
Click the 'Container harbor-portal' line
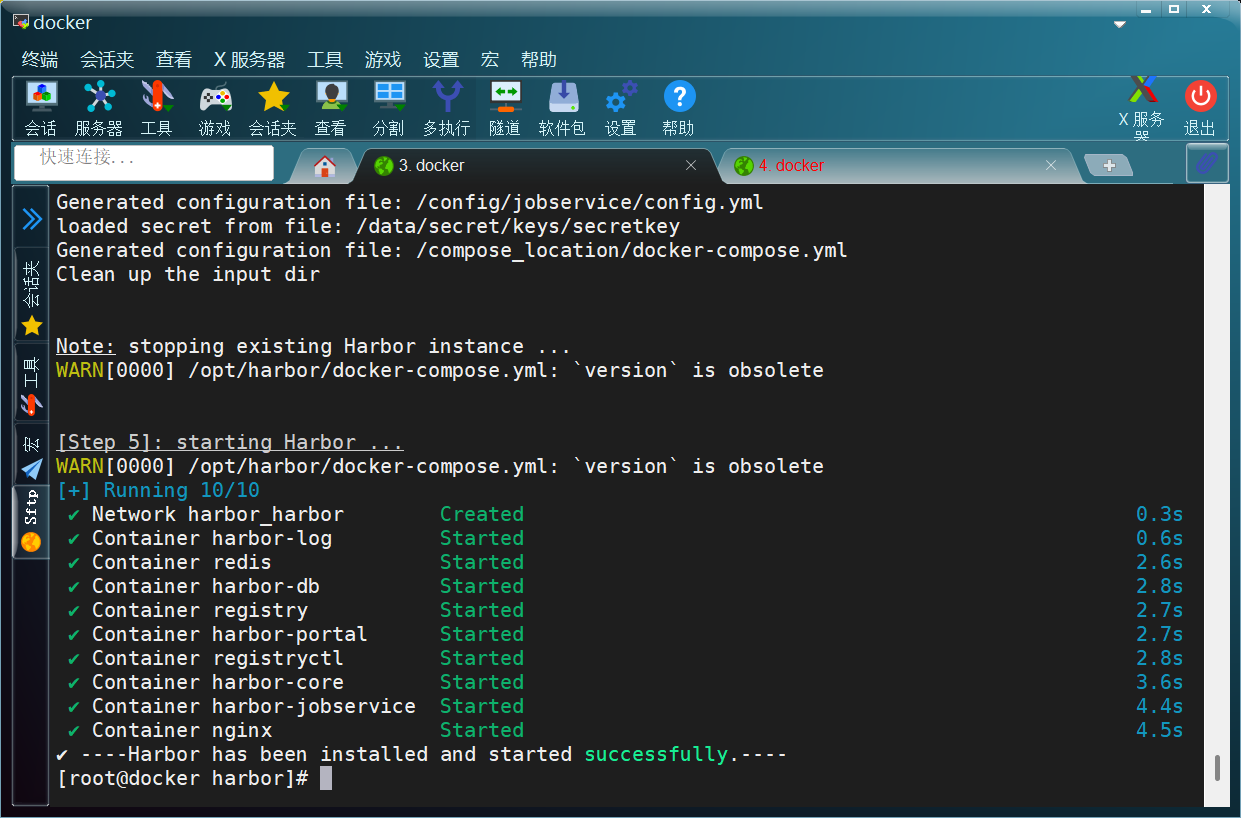(x=620, y=634)
